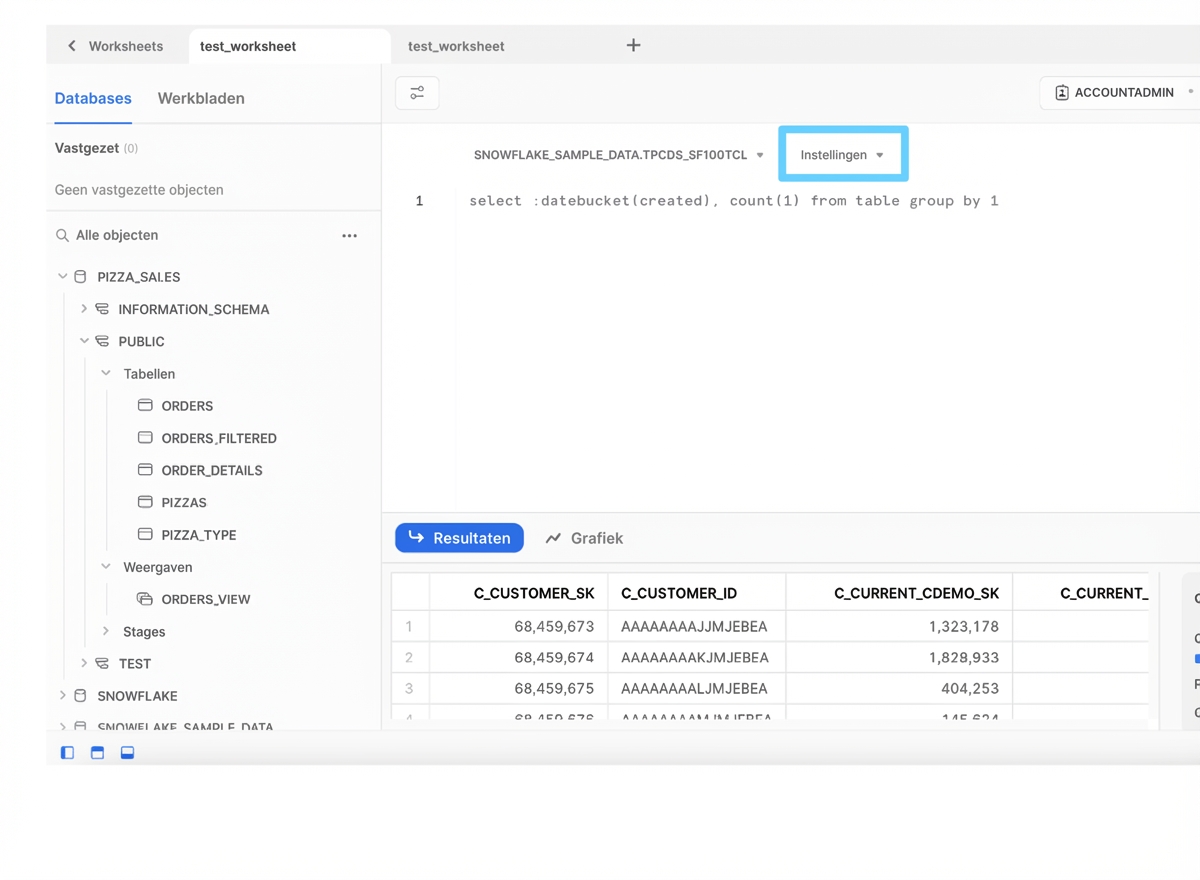This screenshot has width=1200, height=880.
Task: Toggle the split-row layout control
Action: tap(97, 752)
